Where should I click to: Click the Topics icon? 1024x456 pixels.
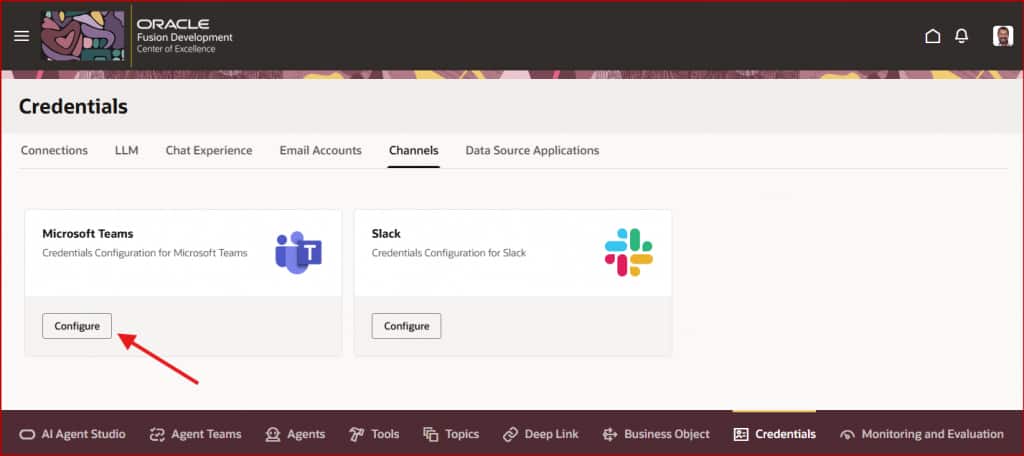coord(430,434)
